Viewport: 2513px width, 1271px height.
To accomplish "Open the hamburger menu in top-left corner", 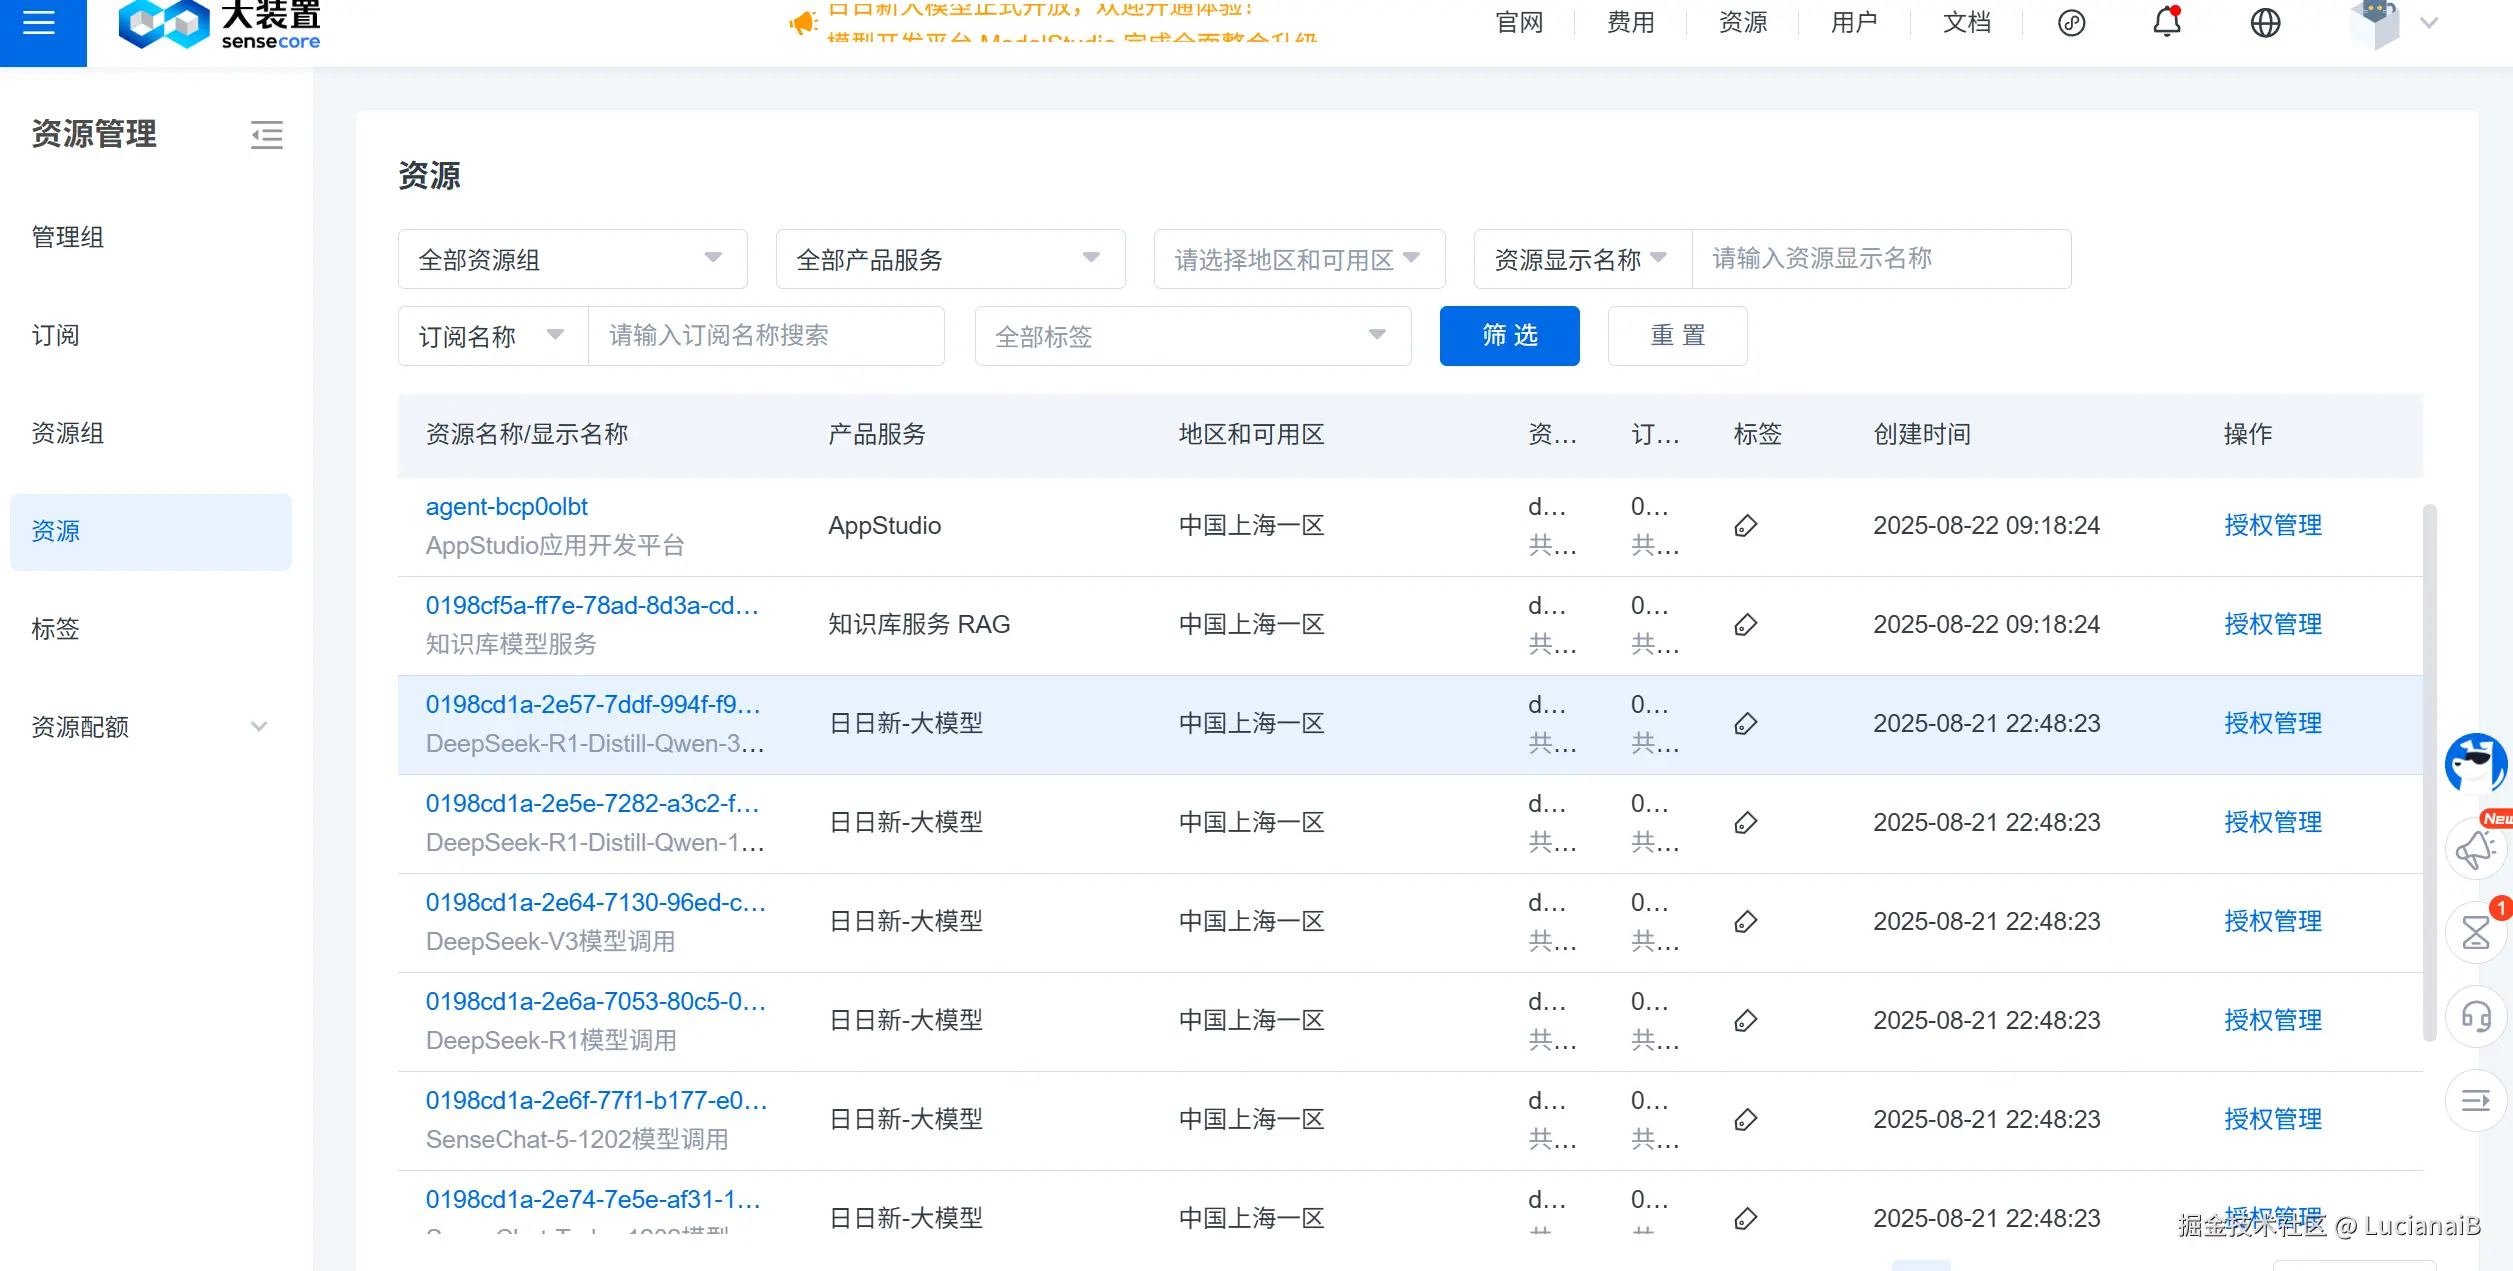I will pos(40,24).
